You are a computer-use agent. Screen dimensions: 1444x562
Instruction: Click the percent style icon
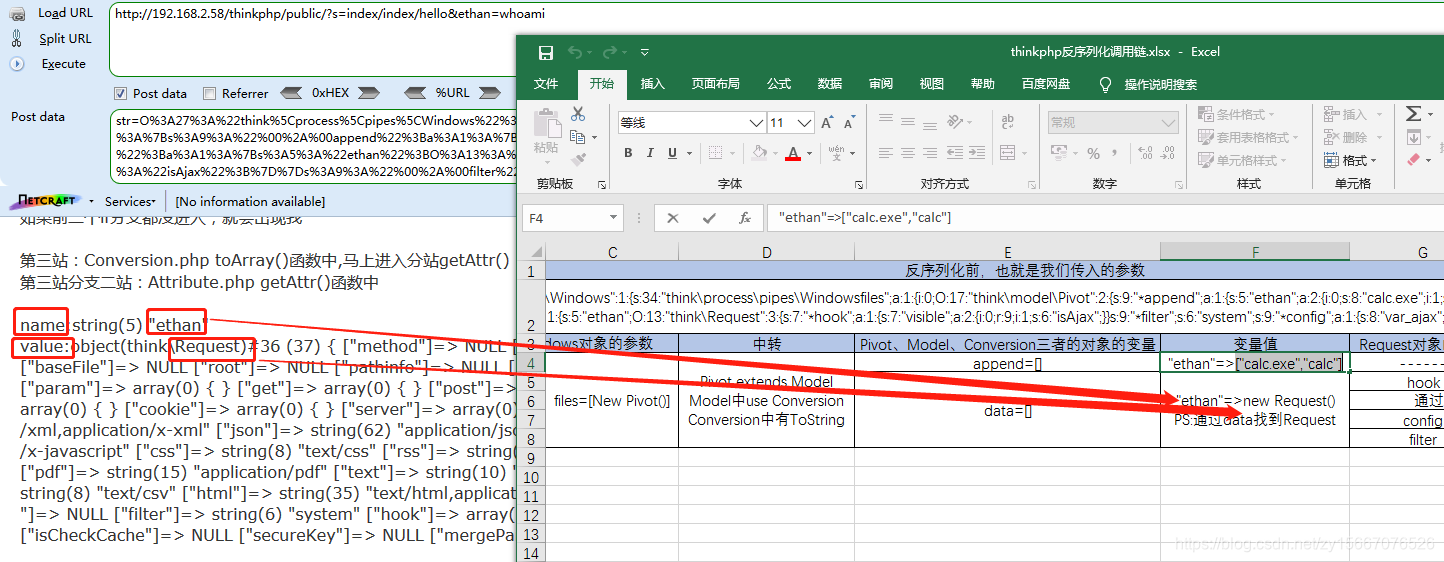pos(1093,153)
